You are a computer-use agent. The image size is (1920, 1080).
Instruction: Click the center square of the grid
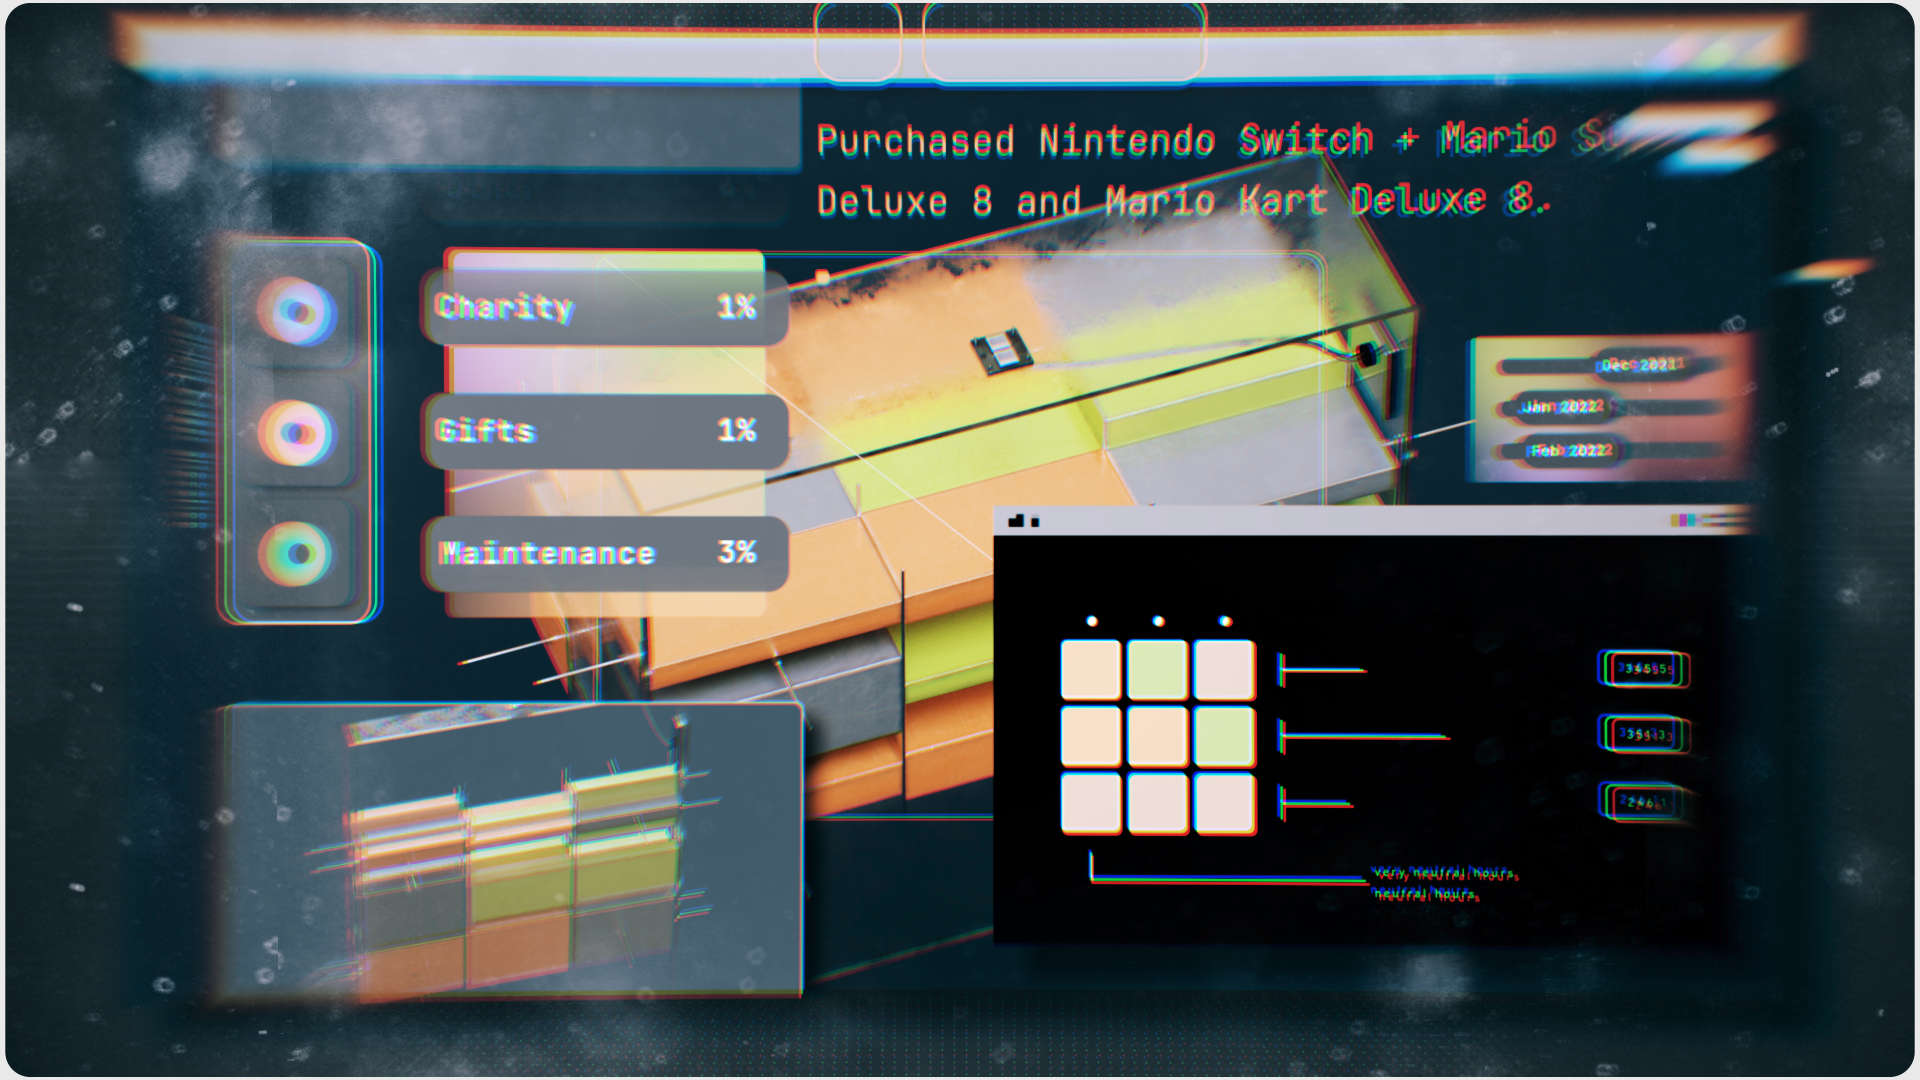coord(1157,736)
